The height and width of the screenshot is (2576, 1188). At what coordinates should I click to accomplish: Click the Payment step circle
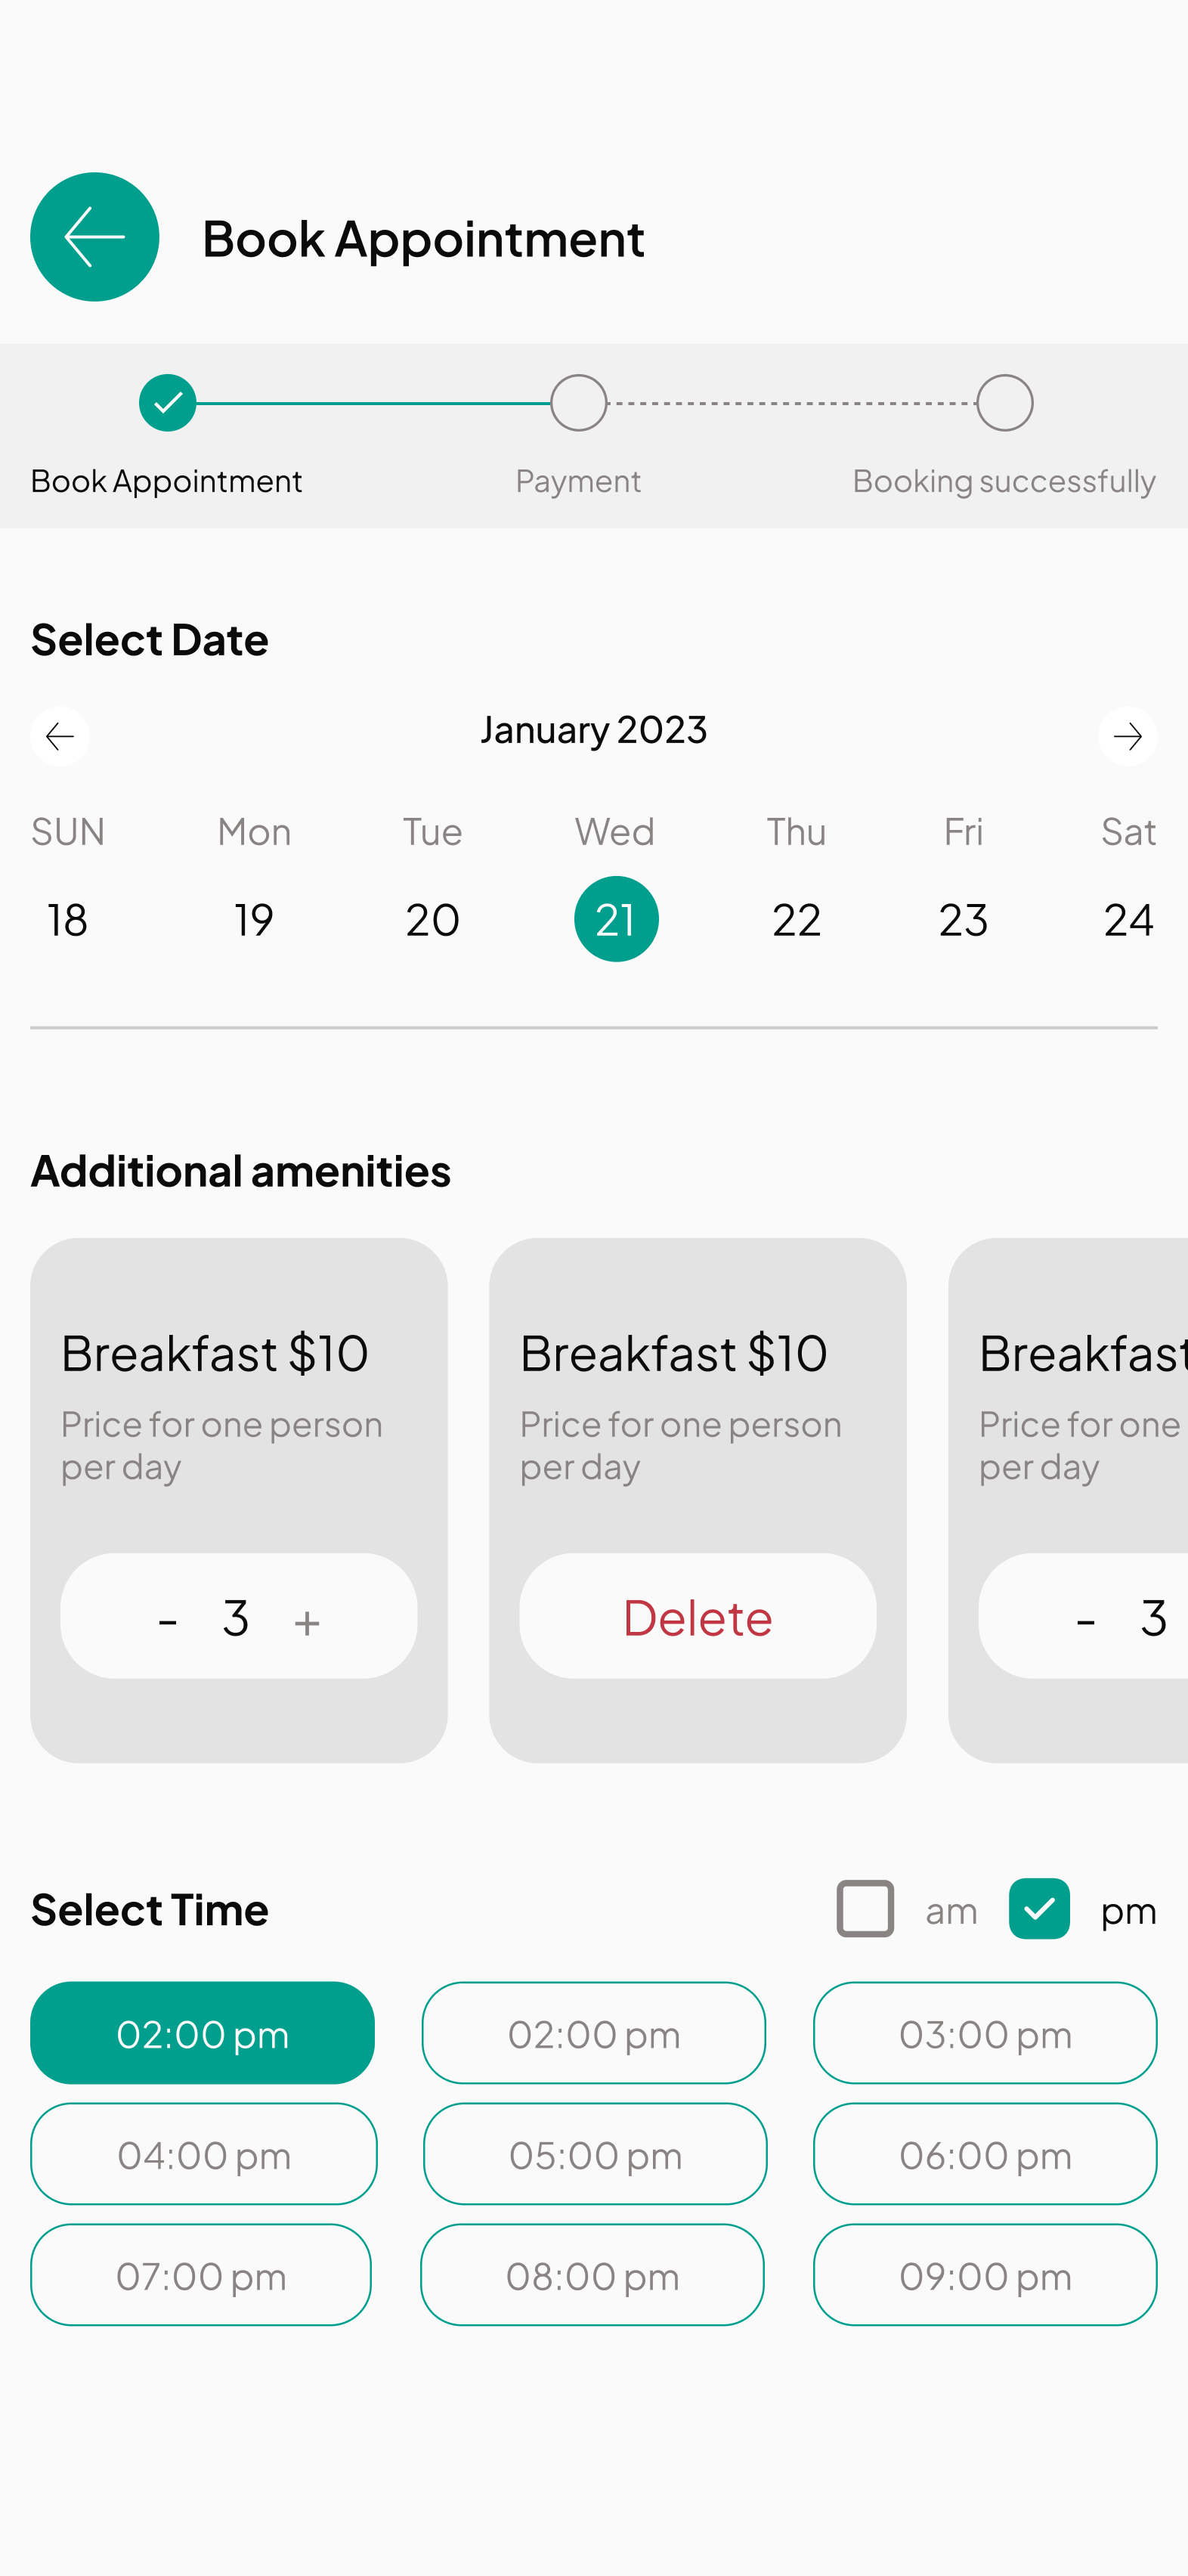pos(579,403)
